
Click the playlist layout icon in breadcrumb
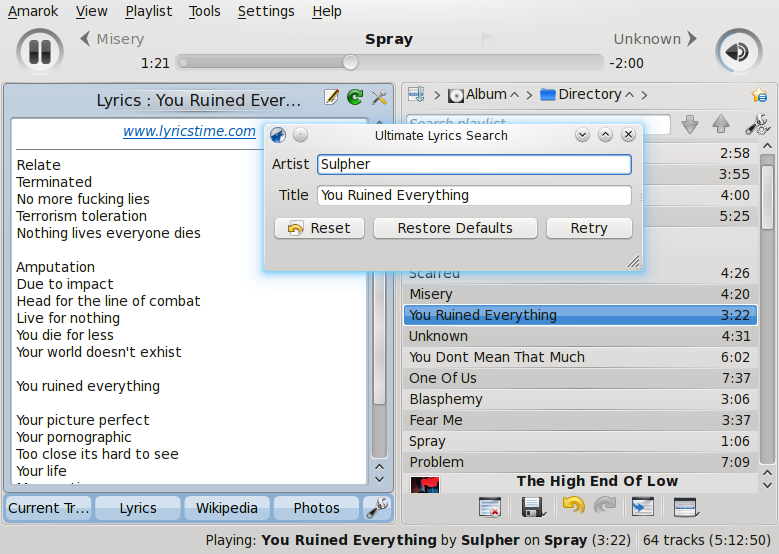coord(416,94)
